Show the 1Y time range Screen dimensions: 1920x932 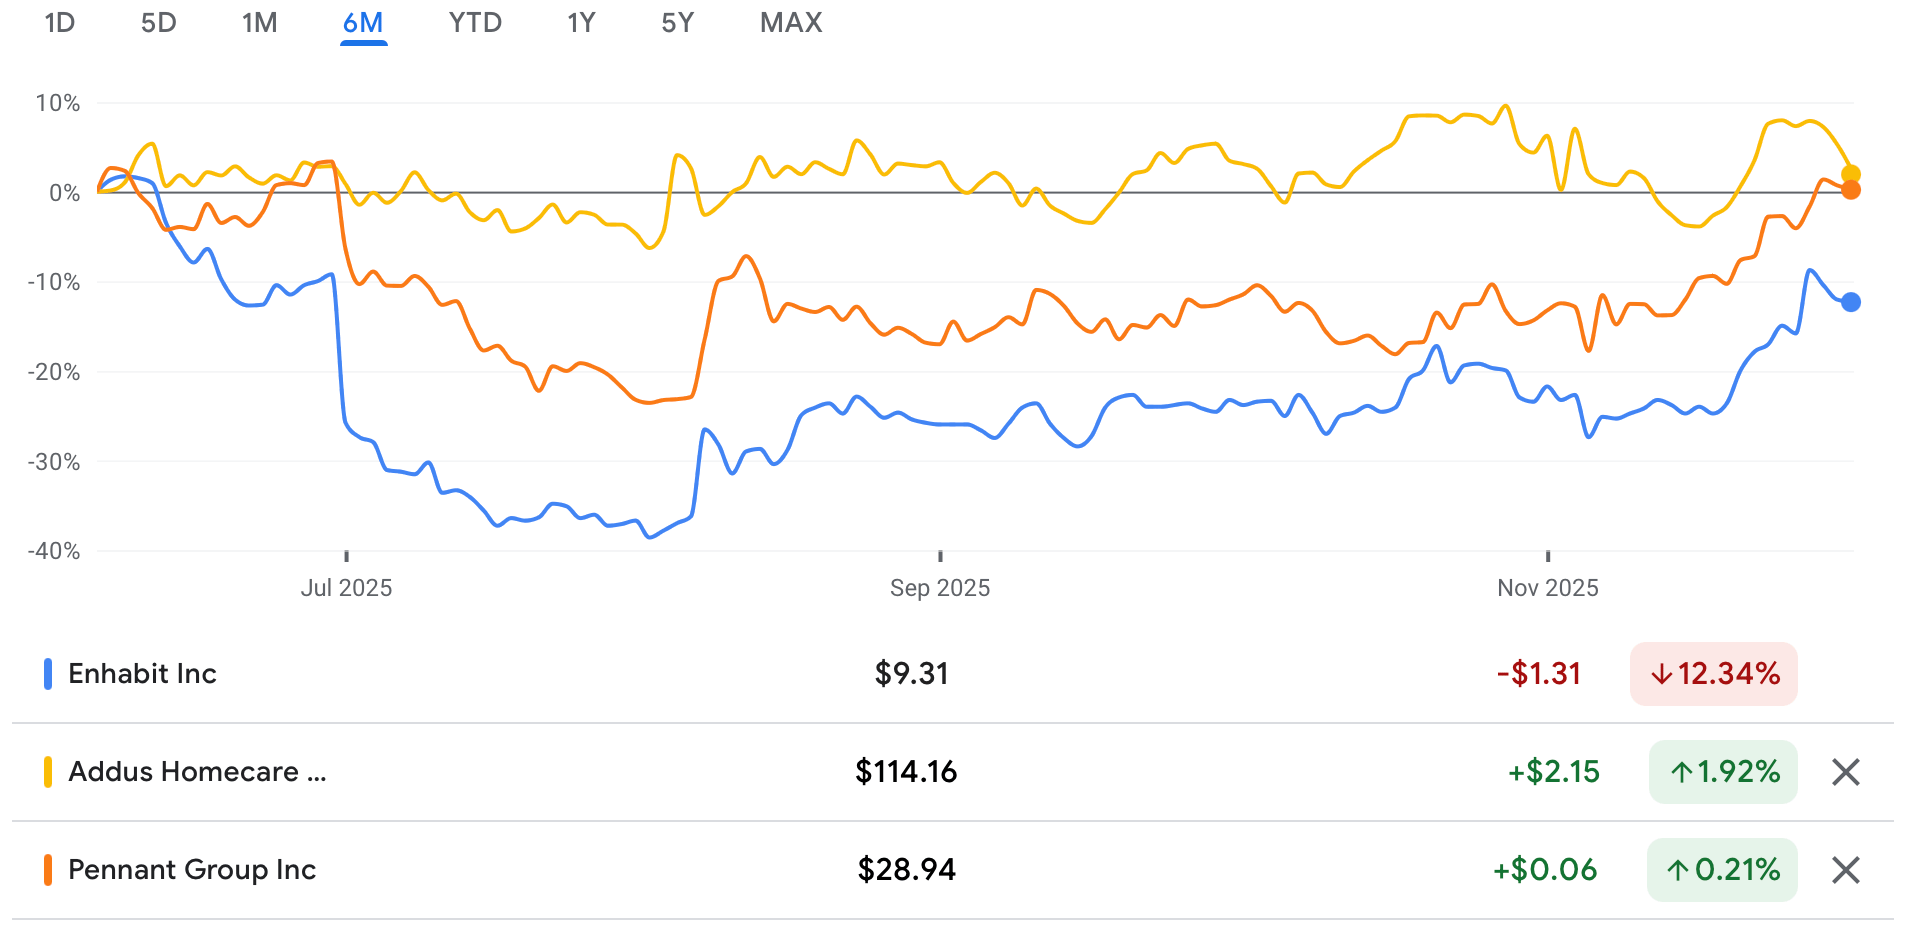(x=581, y=23)
